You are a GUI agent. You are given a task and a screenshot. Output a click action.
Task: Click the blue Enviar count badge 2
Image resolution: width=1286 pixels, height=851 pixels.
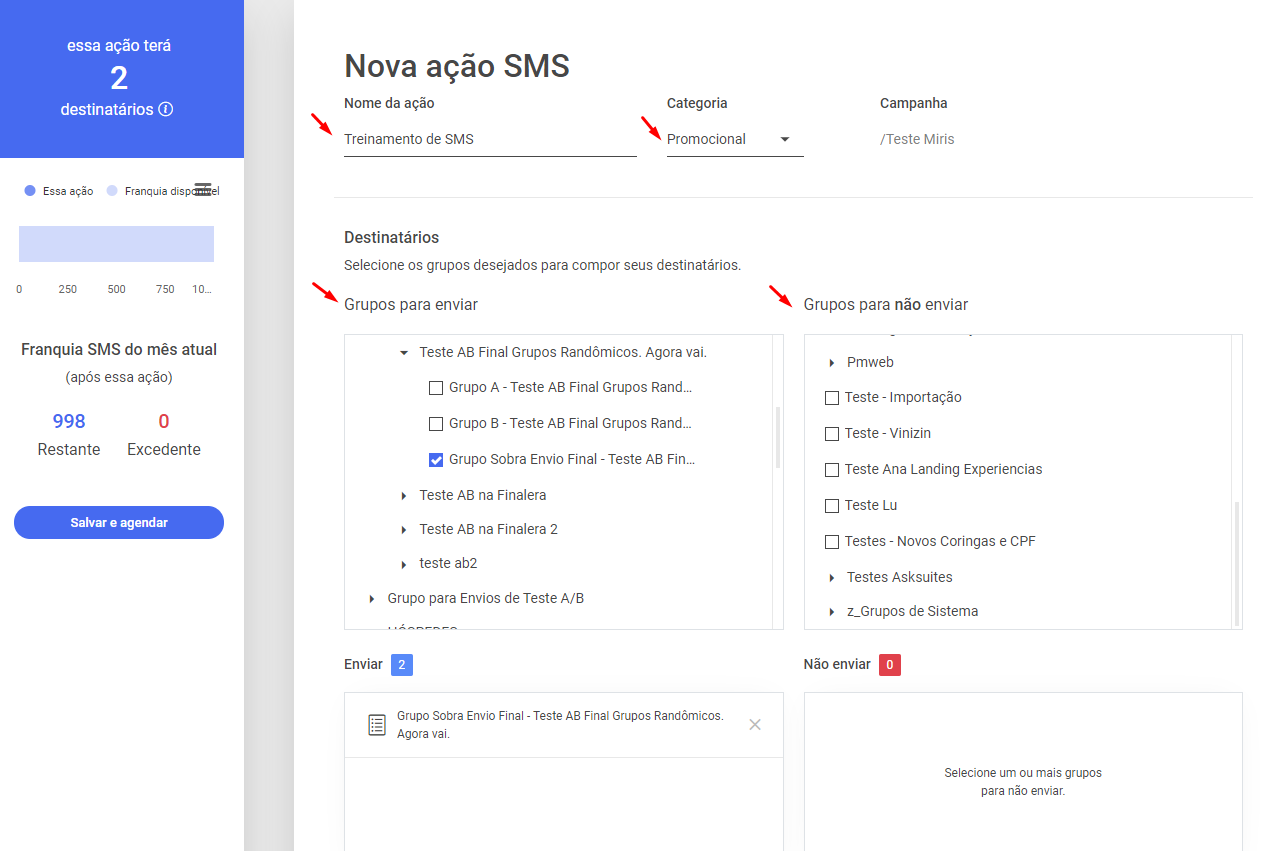(x=402, y=665)
